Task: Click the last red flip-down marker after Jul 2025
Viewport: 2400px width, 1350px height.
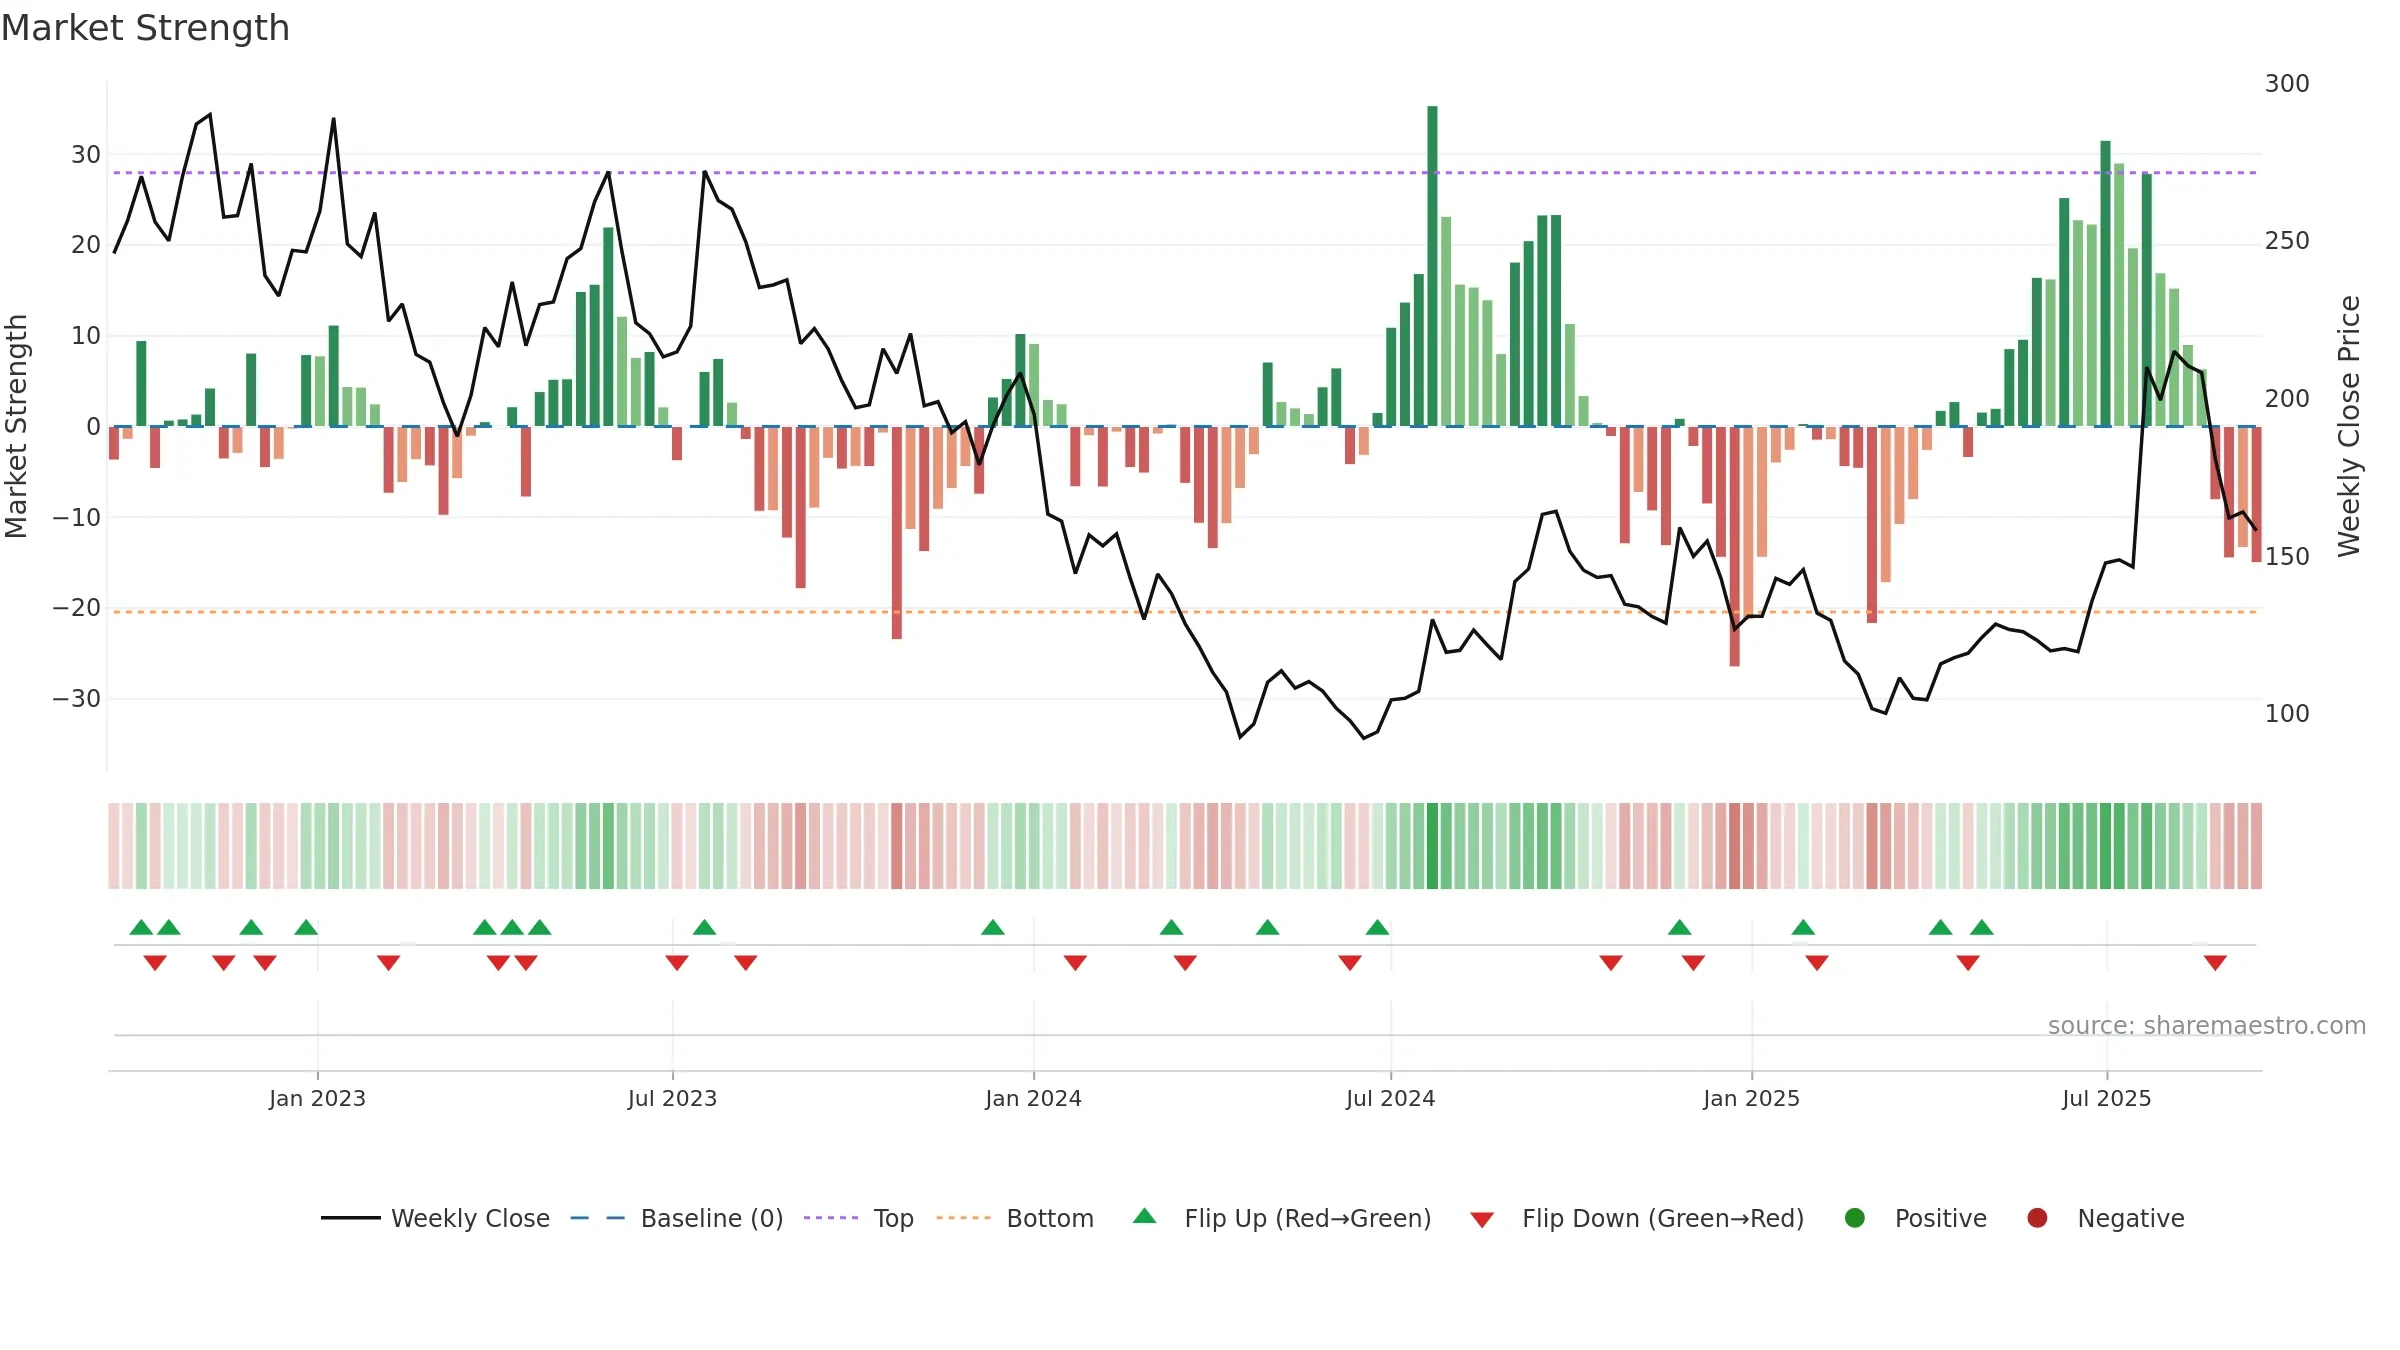Action: click(2215, 963)
